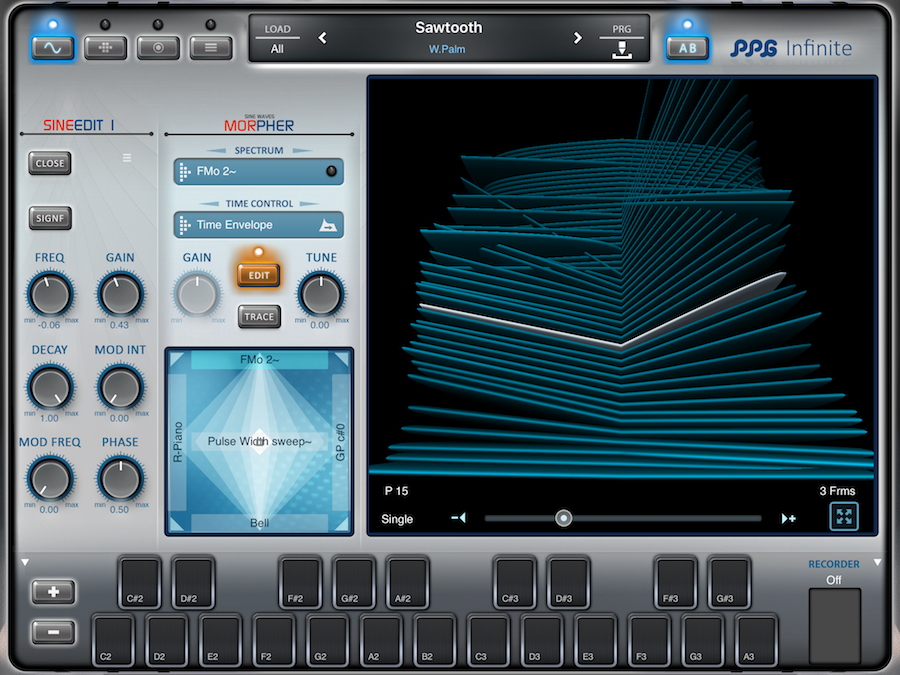Screen dimensions: 900x675
Task: Select Bell at morph pad bottom
Action: pyautogui.click(x=259, y=523)
